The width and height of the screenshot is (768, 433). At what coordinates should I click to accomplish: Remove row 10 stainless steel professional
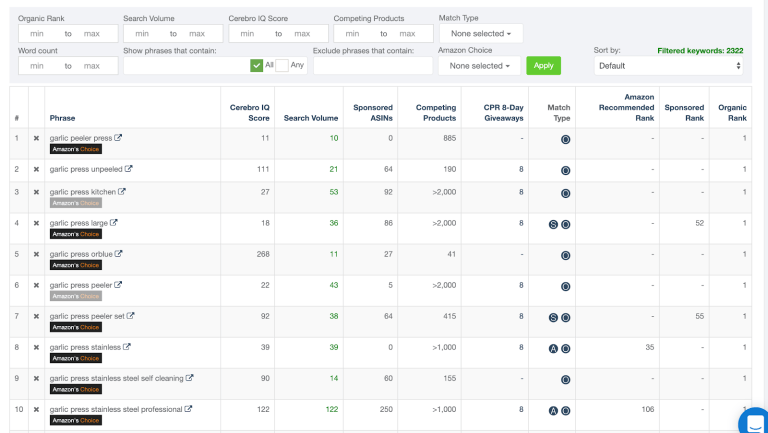(x=36, y=409)
